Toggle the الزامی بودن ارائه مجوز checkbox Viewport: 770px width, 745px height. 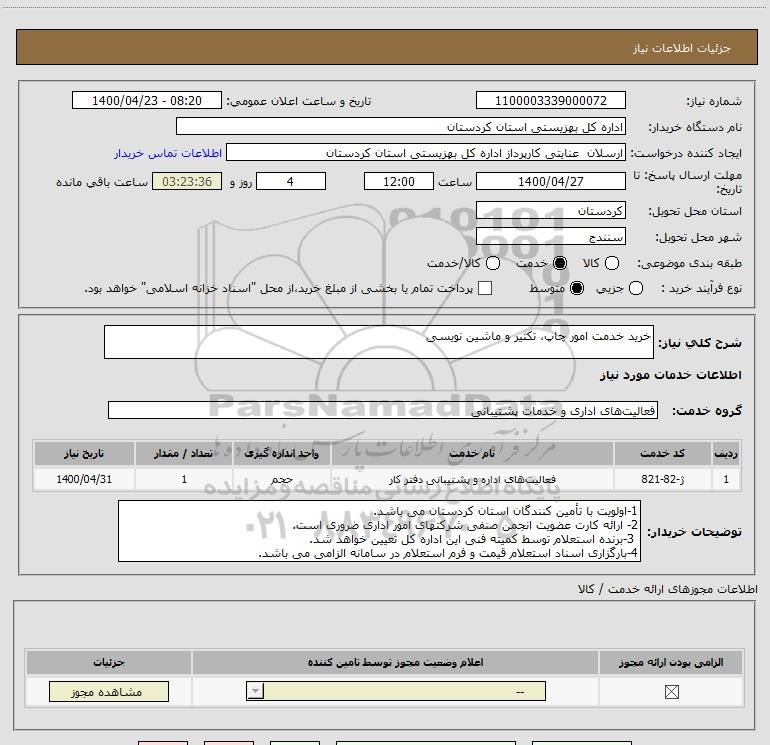(x=672, y=692)
